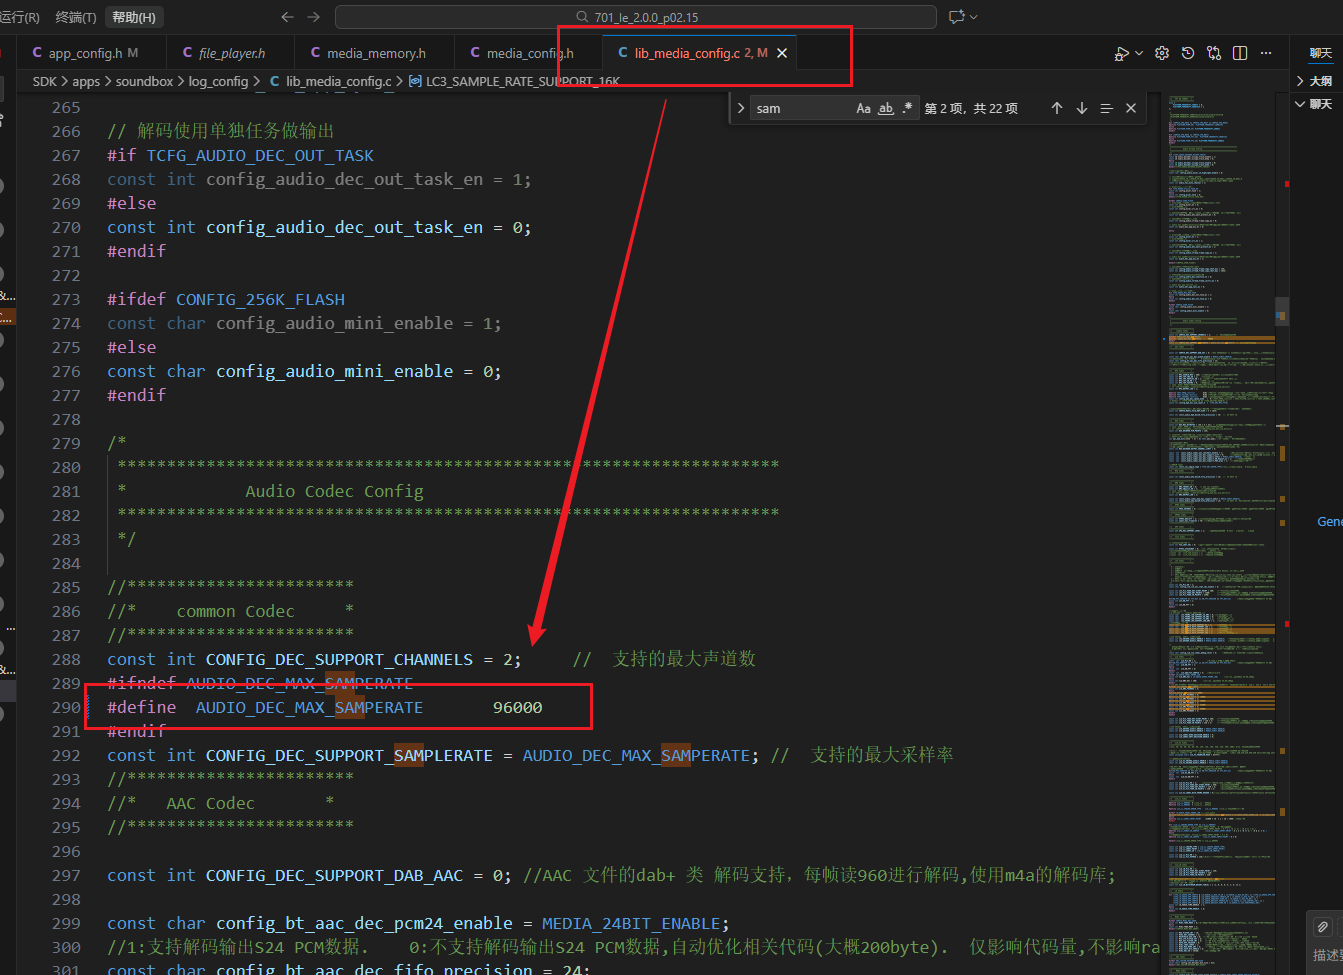Viewport: 1343px width, 975px height.
Task: Click the find in selection icon
Action: click(x=1106, y=108)
